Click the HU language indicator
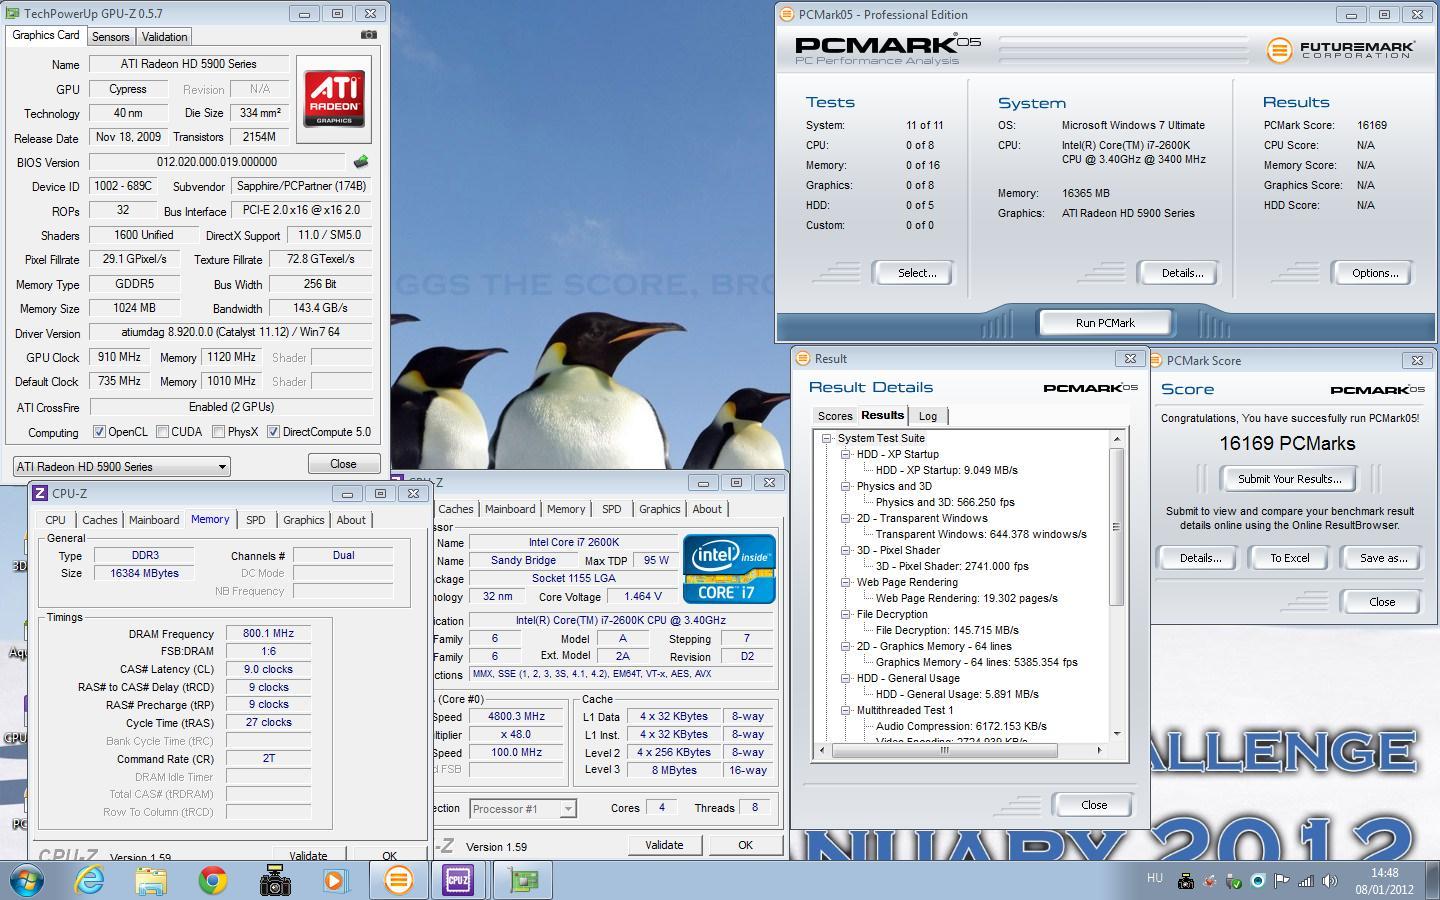1440x900 pixels. pyautogui.click(x=1155, y=878)
